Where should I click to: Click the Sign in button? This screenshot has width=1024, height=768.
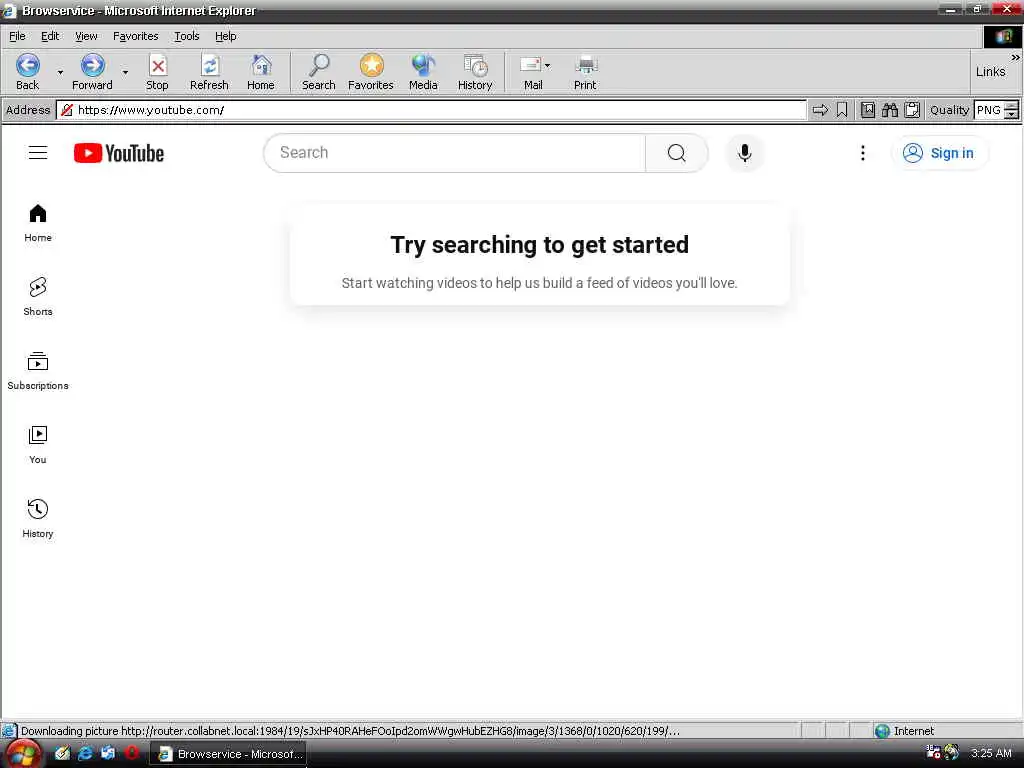pyautogui.click(x=939, y=153)
